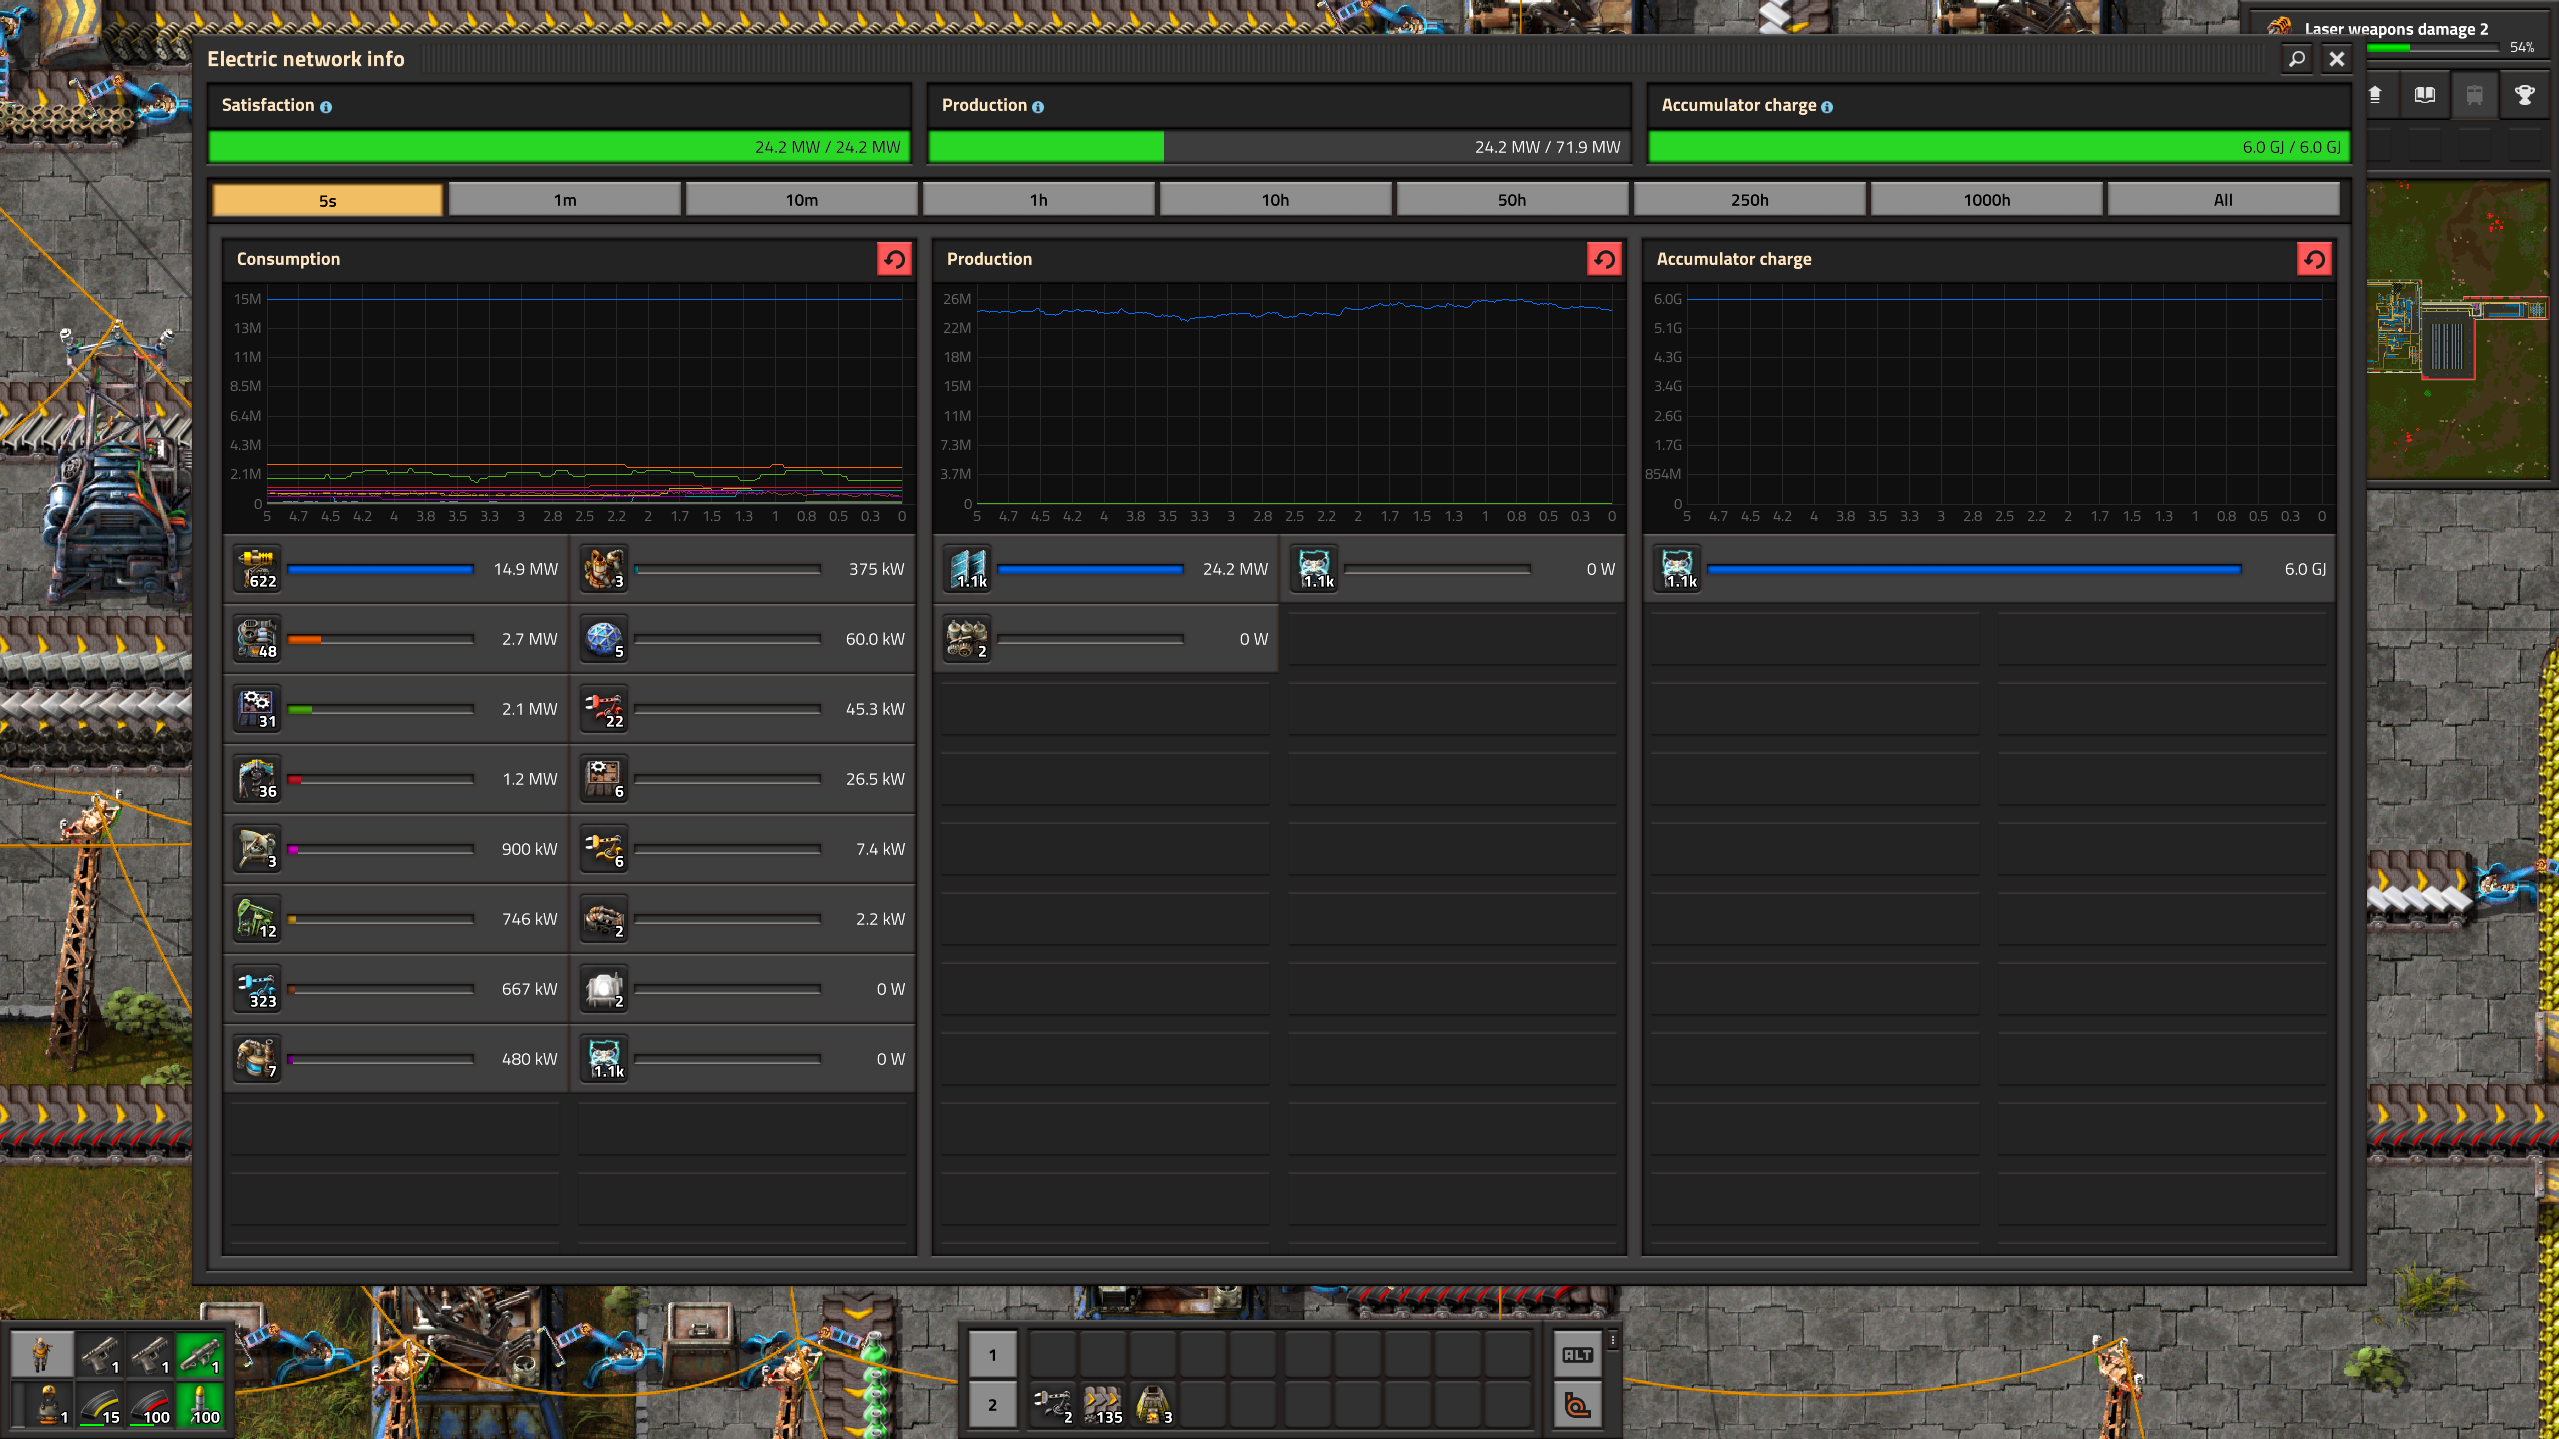Image resolution: width=2559 pixels, height=1439 pixels.
Task: Show Satisfaction info tooltip icon
Action: 326,107
